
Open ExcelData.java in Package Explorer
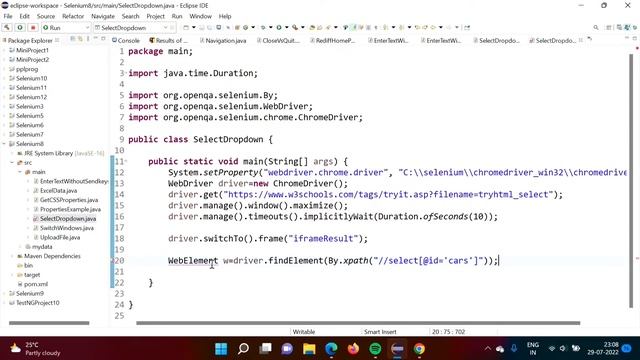pyautogui.click(x=58, y=191)
